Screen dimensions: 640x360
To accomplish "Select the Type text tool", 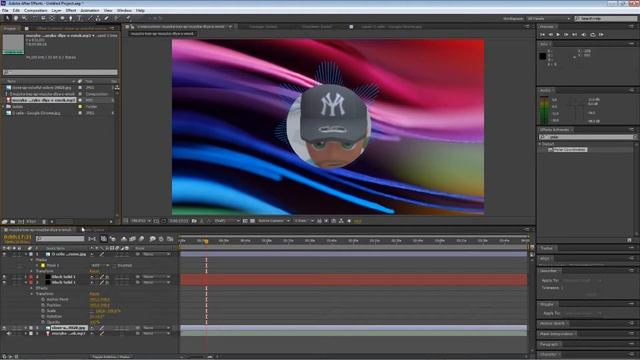I will click(x=79, y=18).
